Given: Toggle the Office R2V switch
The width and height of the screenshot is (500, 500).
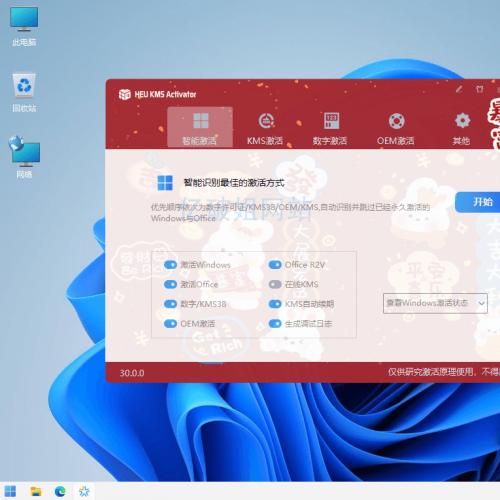Looking at the screenshot, I should [x=275, y=265].
